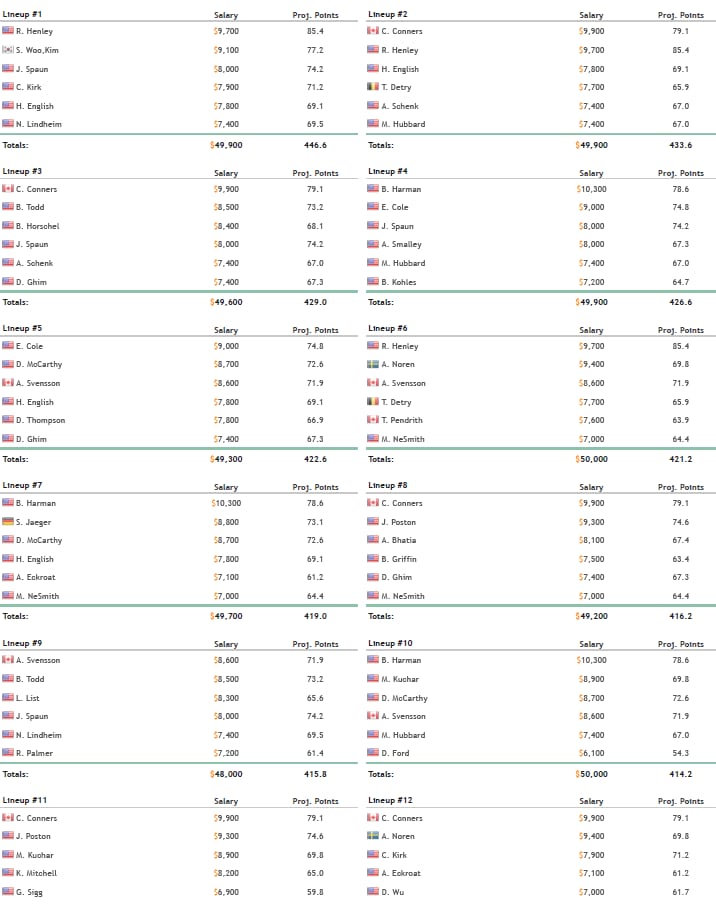Click the South Korea flag beside S. Woo Kim

[7, 50]
